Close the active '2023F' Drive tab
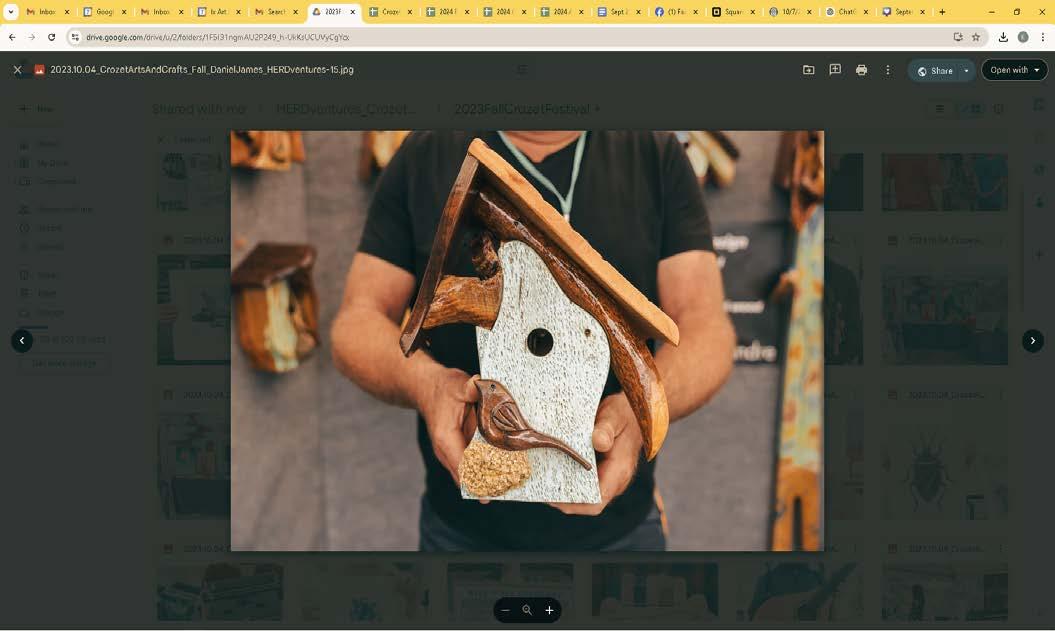Image resolution: width=1055 pixels, height=631 pixels. (x=353, y=11)
